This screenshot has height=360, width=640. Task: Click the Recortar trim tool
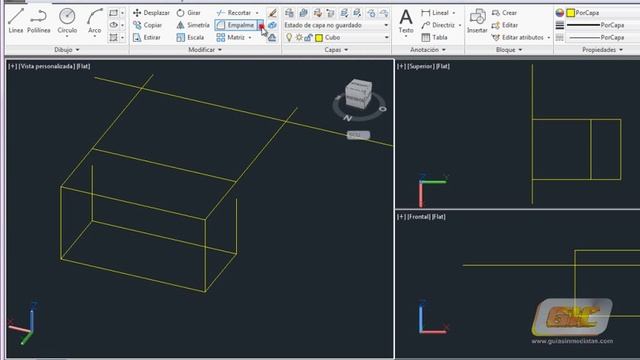234,13
